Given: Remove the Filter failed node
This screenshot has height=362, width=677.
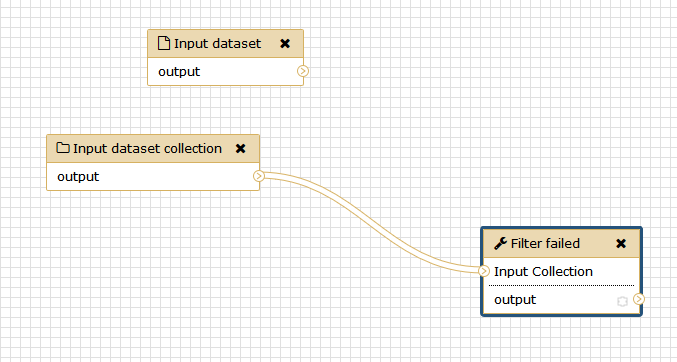Looking at the screenshot, I should pos(621,244).
